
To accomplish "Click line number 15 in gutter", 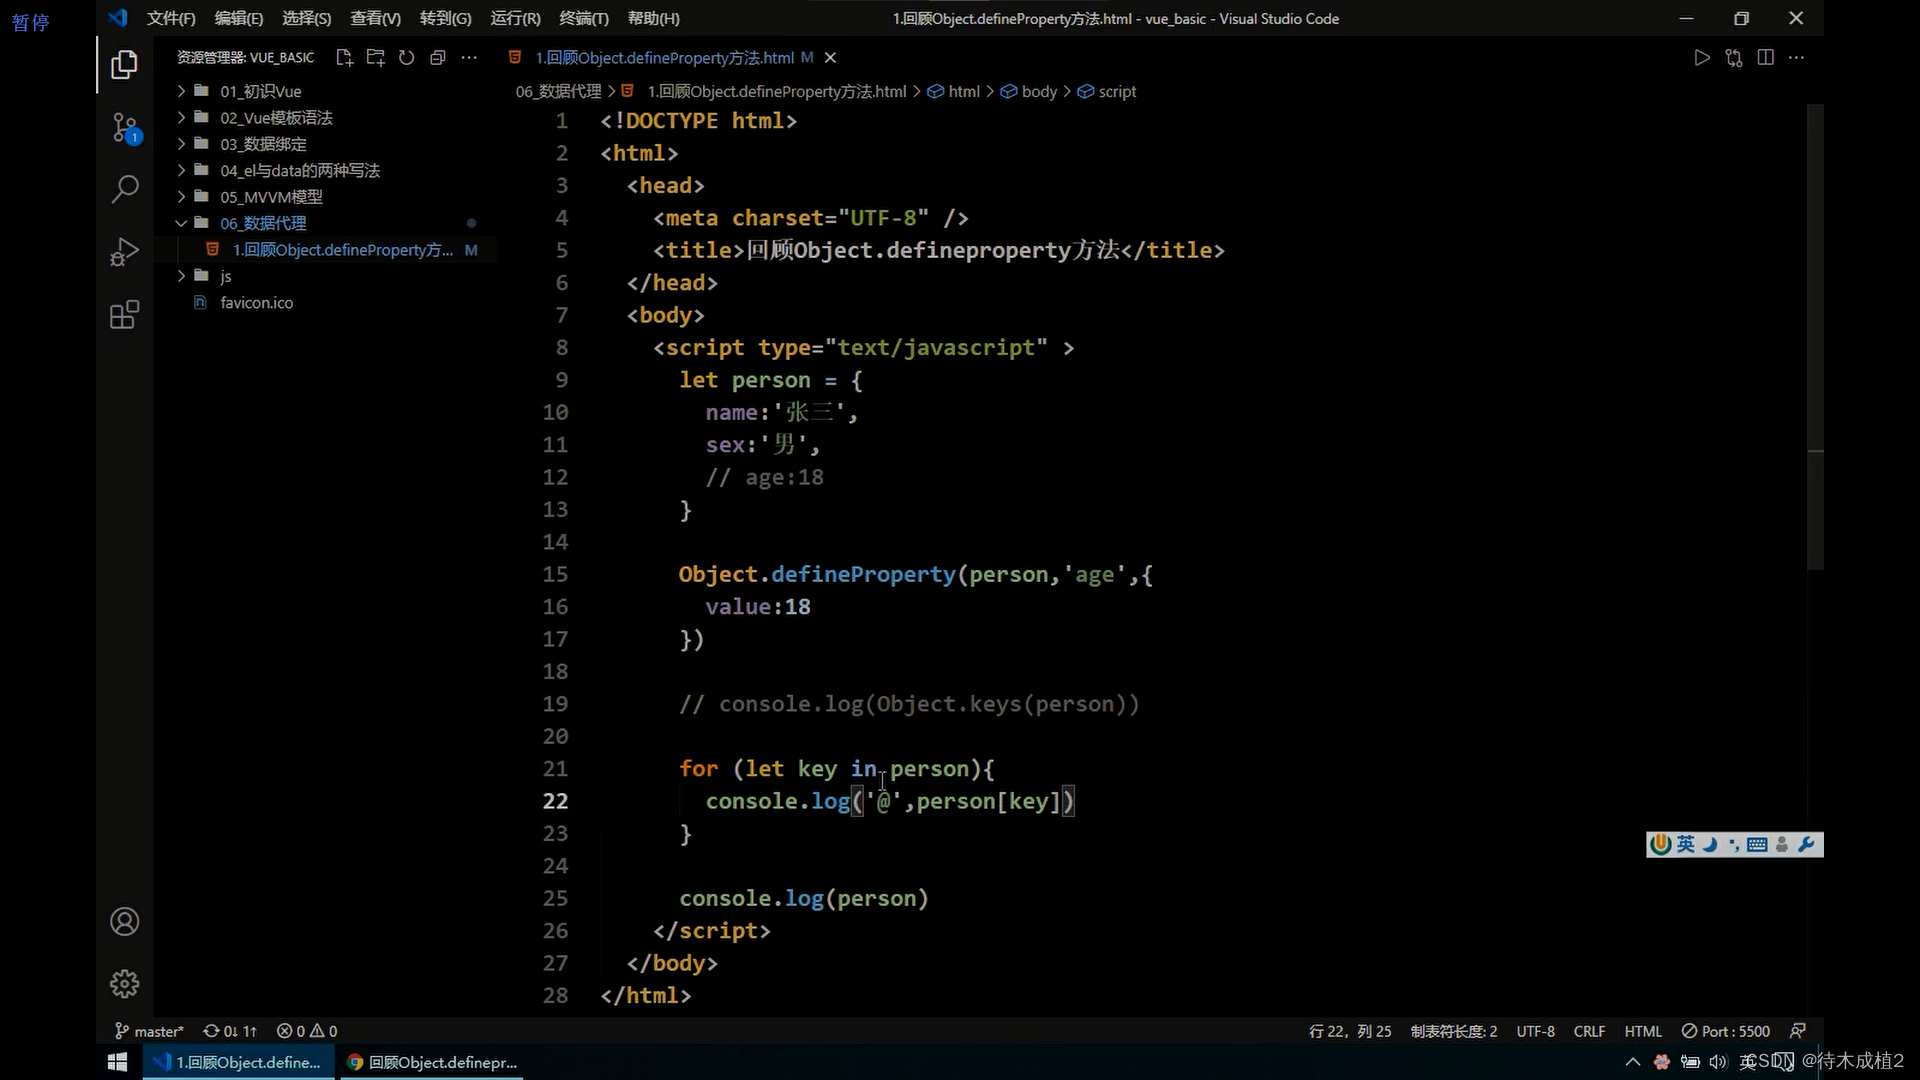I will click(555, 574).
